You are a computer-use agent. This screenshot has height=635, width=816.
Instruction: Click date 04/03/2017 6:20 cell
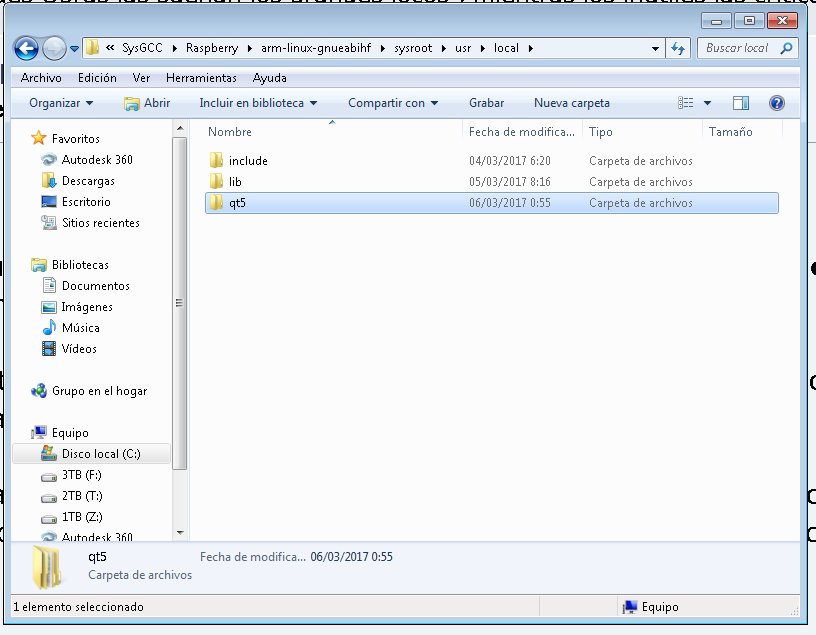[x=509, y=160]
